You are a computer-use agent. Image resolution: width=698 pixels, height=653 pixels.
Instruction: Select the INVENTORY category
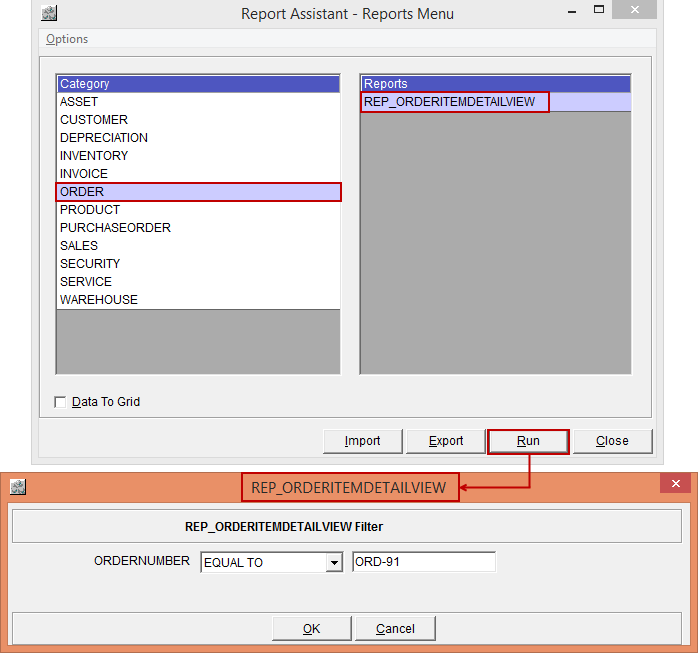(x=94, y=156)
